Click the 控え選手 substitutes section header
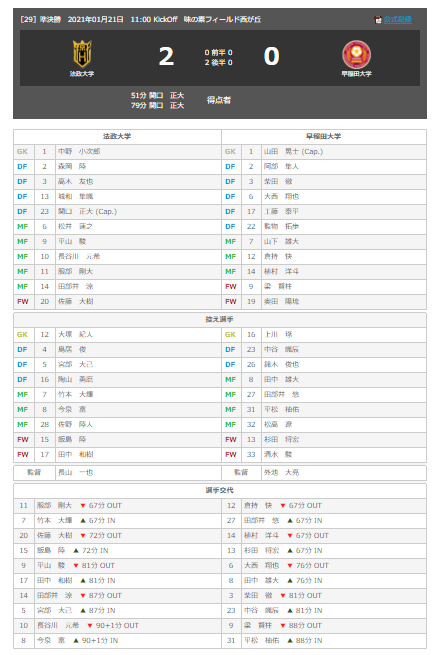440x655 pixels. click(x=220, y=320)
